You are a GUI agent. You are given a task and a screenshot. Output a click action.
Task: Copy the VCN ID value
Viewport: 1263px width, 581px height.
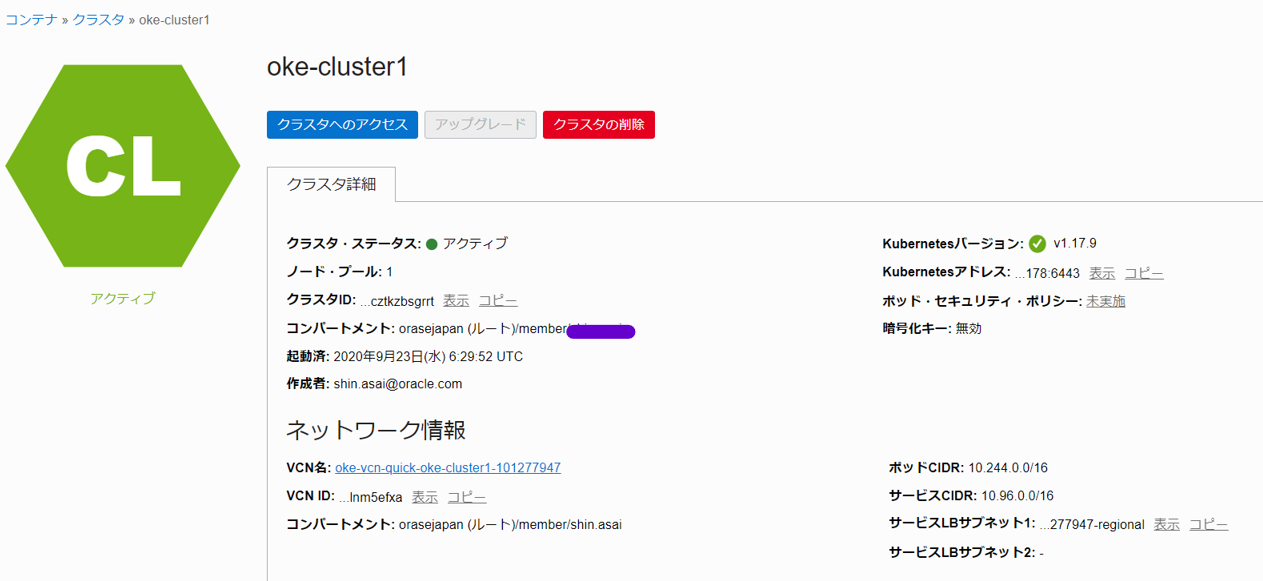point(466,496)
